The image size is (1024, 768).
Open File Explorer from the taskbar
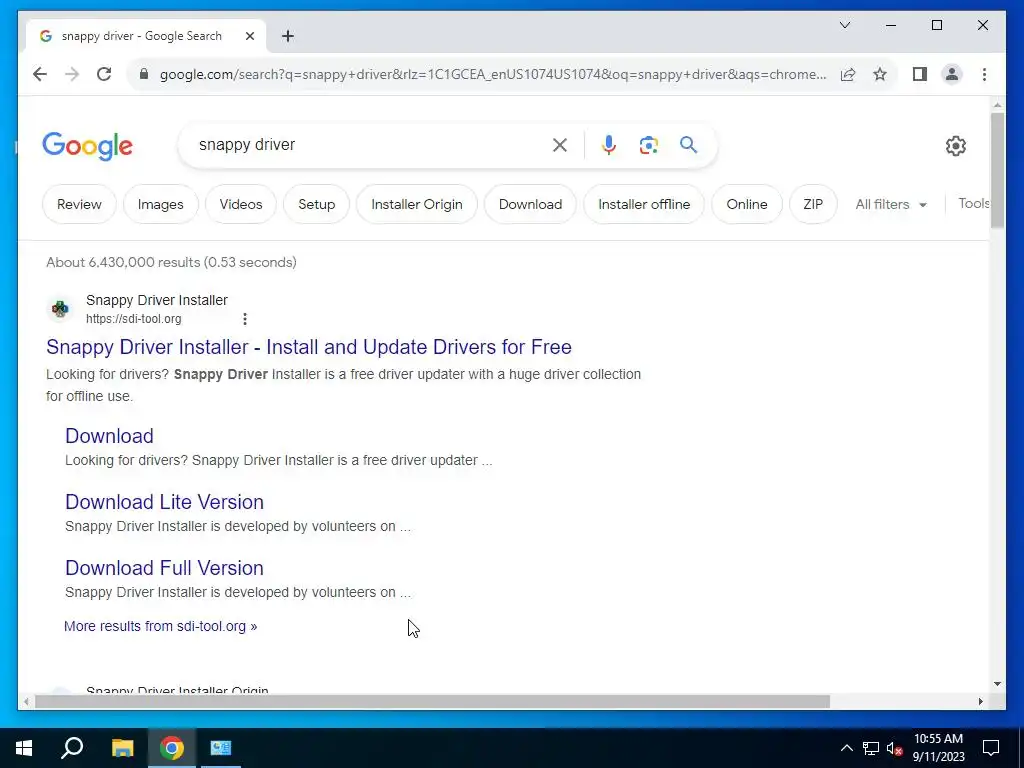click(x=122, y=748)
